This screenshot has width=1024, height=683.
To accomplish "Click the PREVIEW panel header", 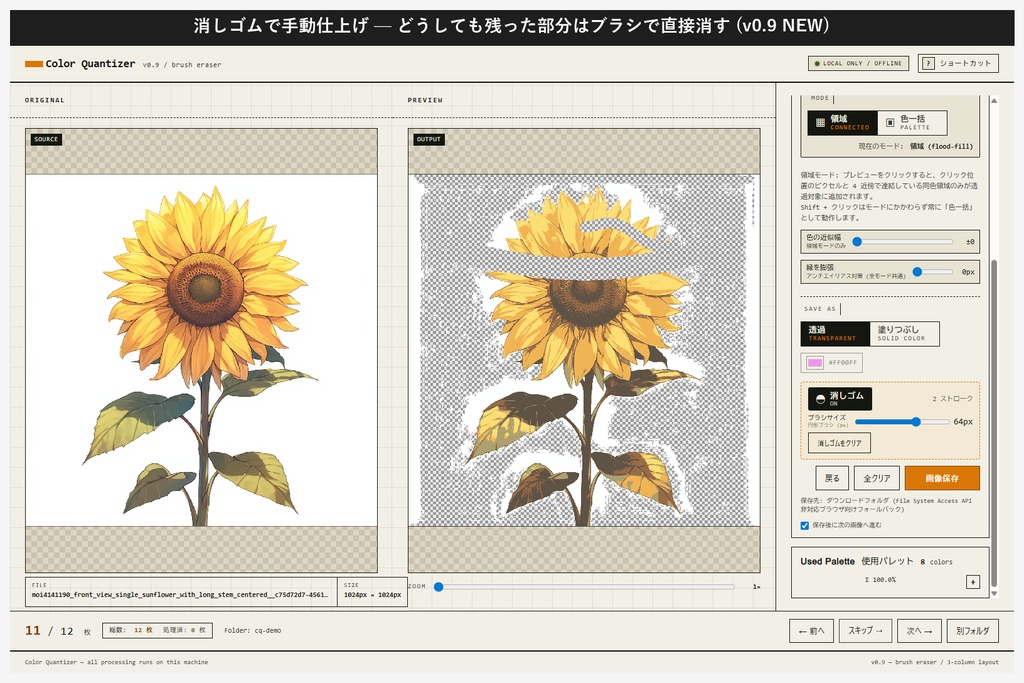I will click(x=424, y=99).
